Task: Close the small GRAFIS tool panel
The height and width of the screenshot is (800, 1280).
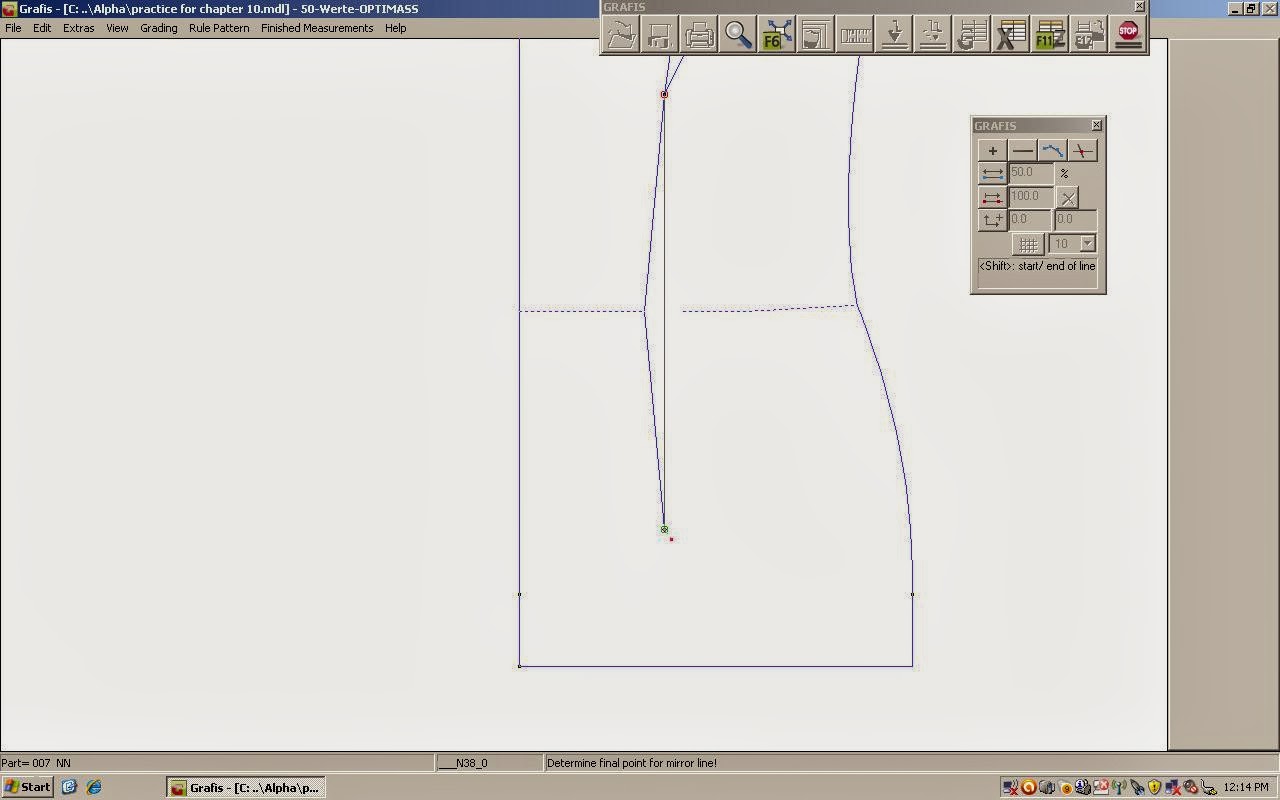Action: pos(1097,125)
